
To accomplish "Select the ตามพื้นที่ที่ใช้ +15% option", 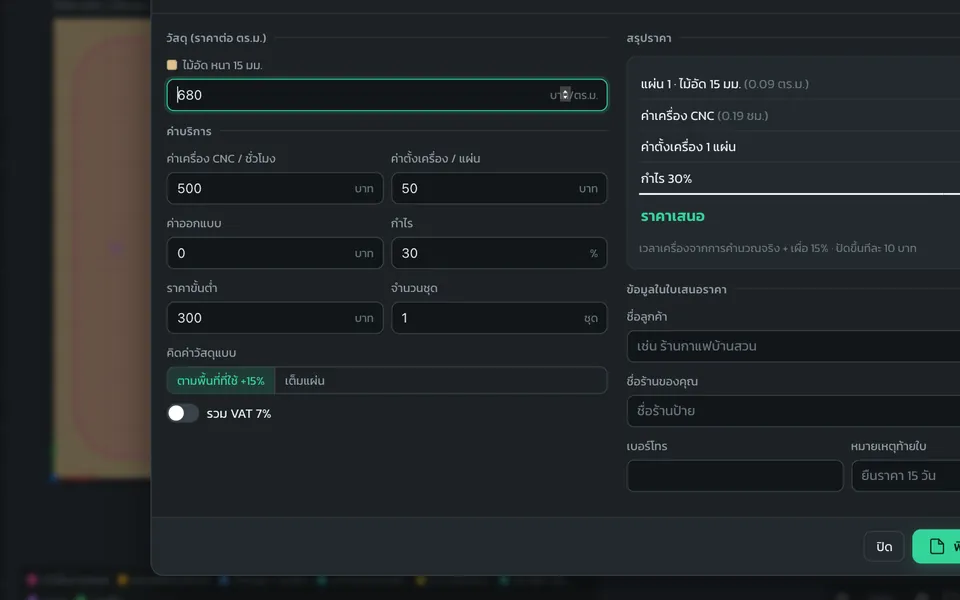I will (221, 380).
